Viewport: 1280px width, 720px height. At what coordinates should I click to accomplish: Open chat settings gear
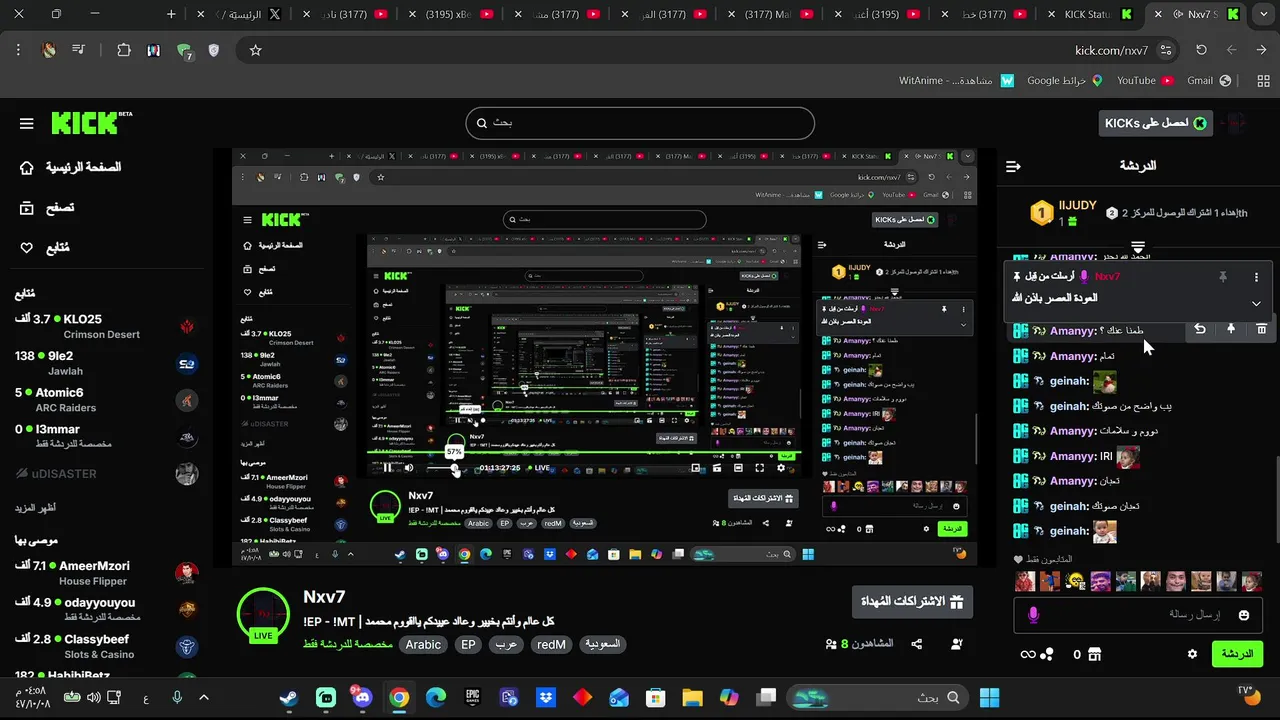[1192, 654]
